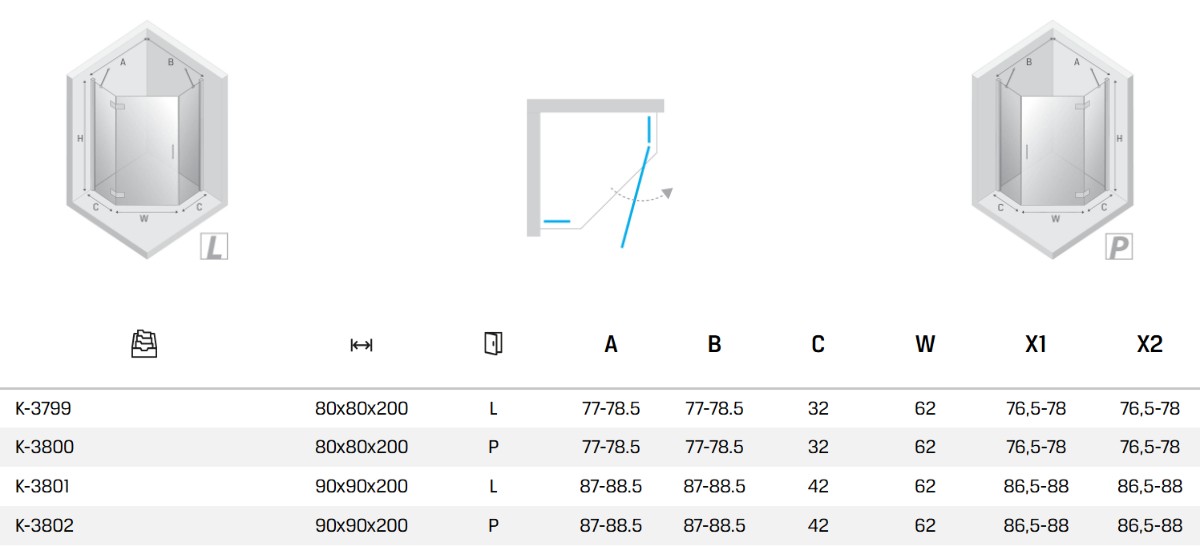Click the 90x90x200 size in K-3801 row
This screenshot has height=559, width=1200.
click(361, 486)
